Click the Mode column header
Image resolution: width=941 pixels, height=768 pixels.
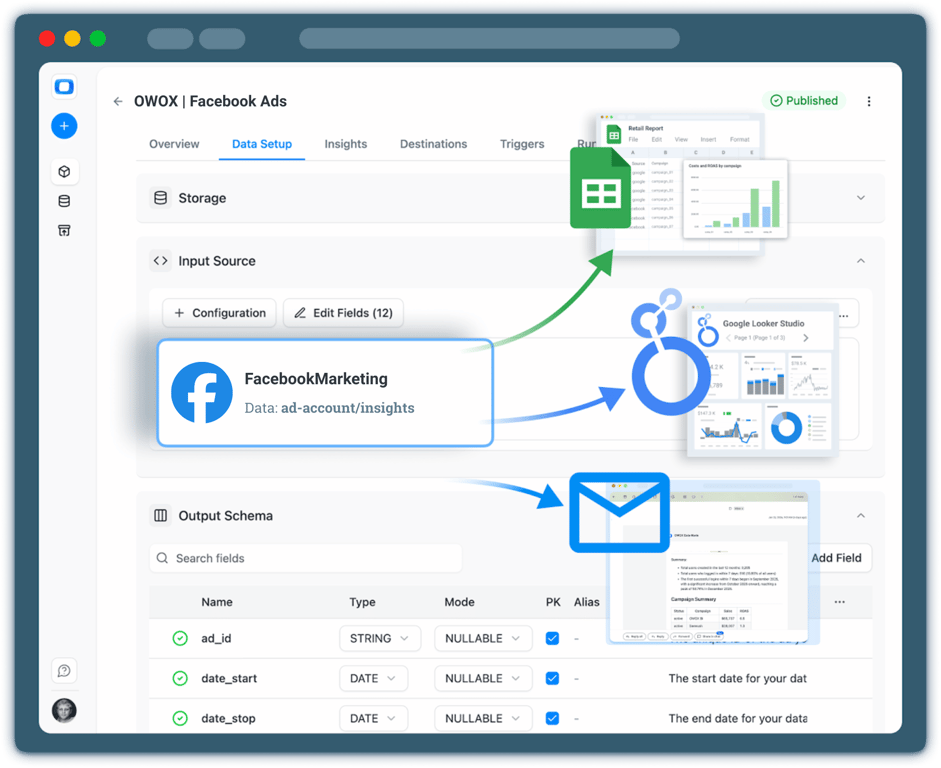pos(459,602)
